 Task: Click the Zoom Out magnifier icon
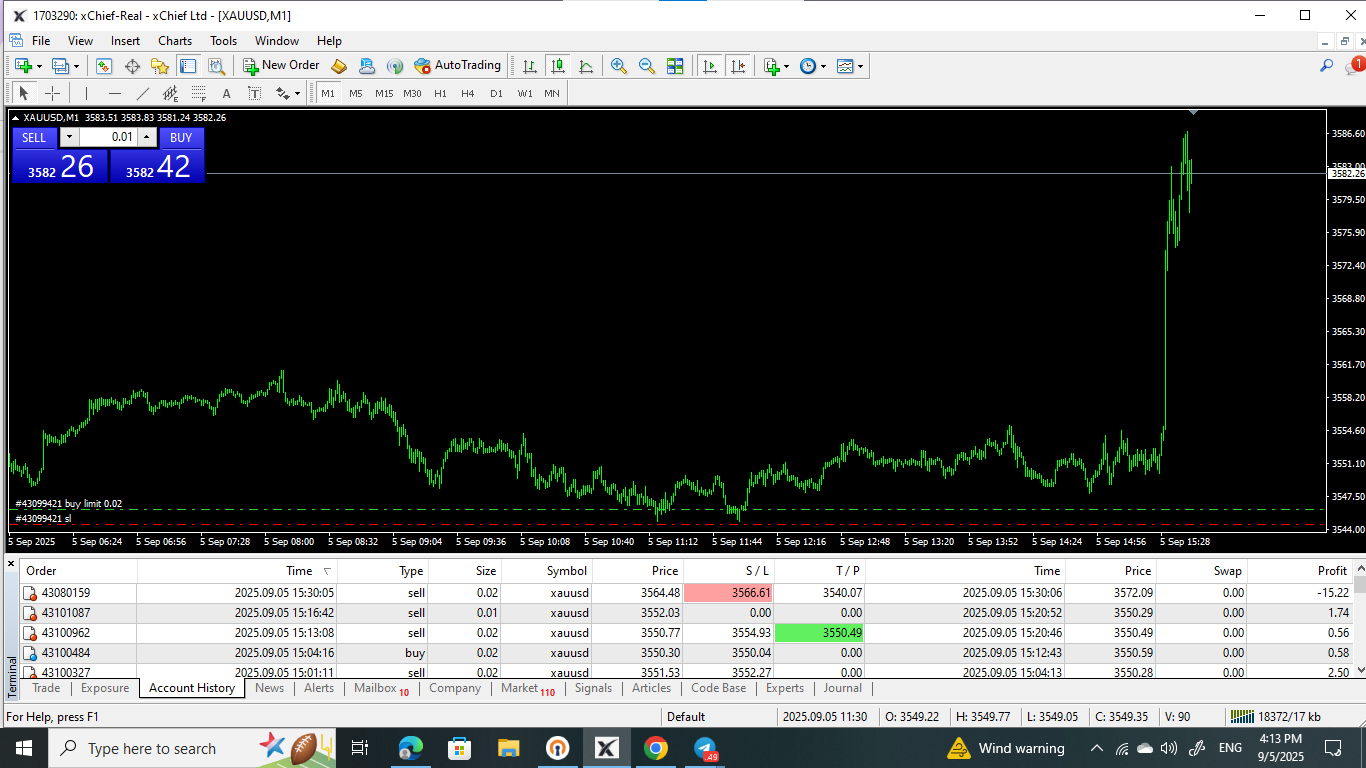click(647, 66)
